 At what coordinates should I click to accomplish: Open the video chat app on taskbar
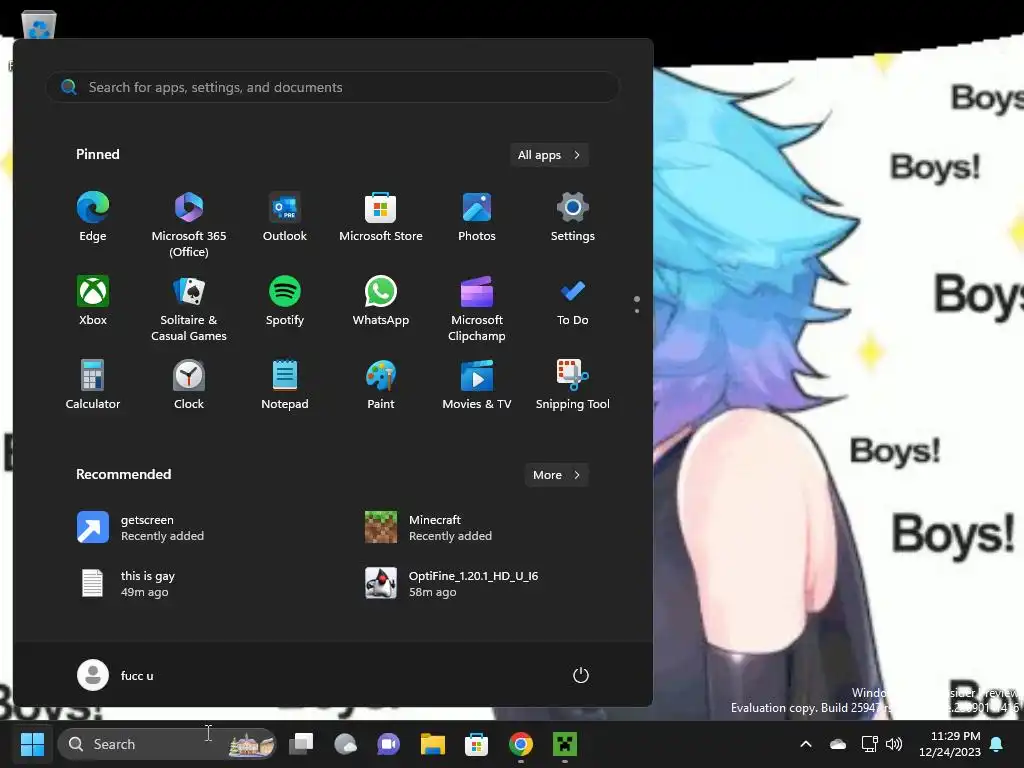pos(389,744)
